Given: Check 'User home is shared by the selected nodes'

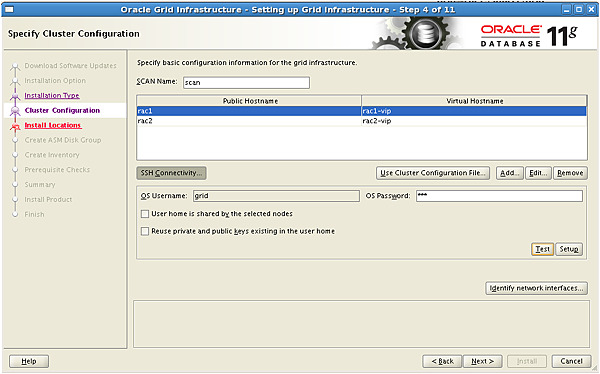Looking at the screenshot, I should coord(145,214).
